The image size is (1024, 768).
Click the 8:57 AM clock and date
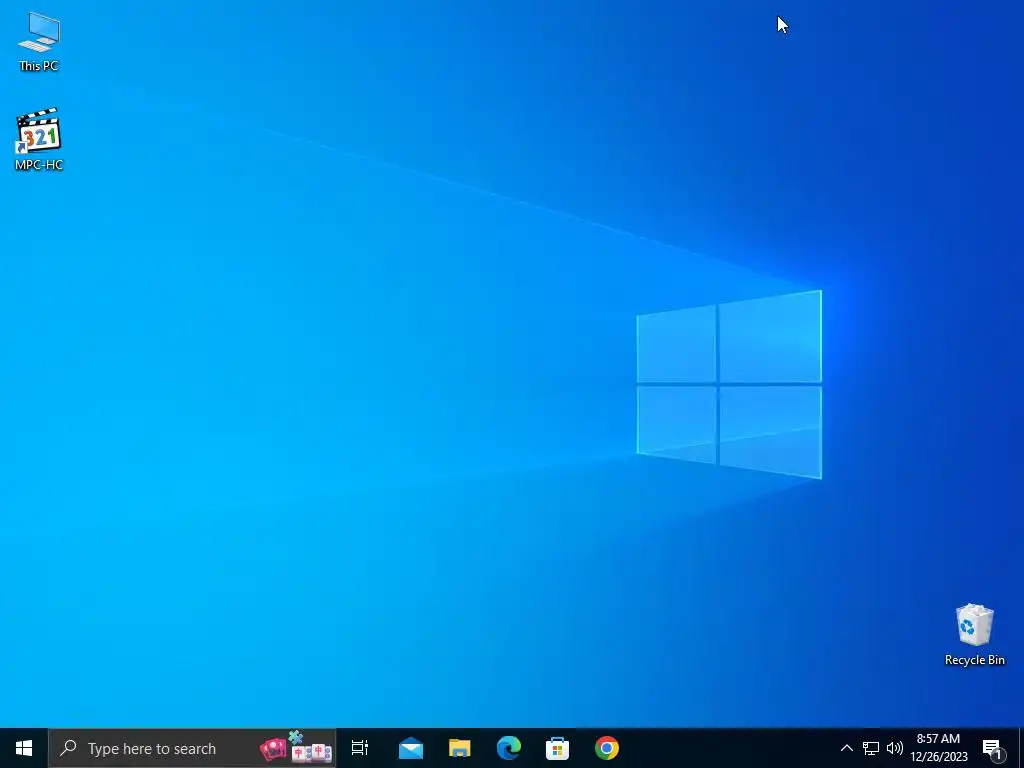(x=938, y=748)
